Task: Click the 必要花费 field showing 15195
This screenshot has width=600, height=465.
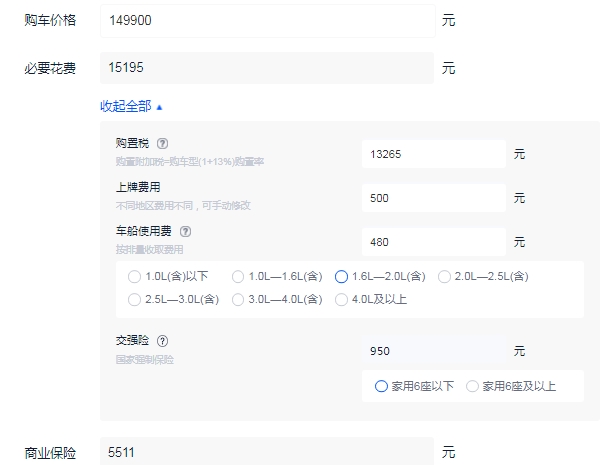Action: (267, 68)
